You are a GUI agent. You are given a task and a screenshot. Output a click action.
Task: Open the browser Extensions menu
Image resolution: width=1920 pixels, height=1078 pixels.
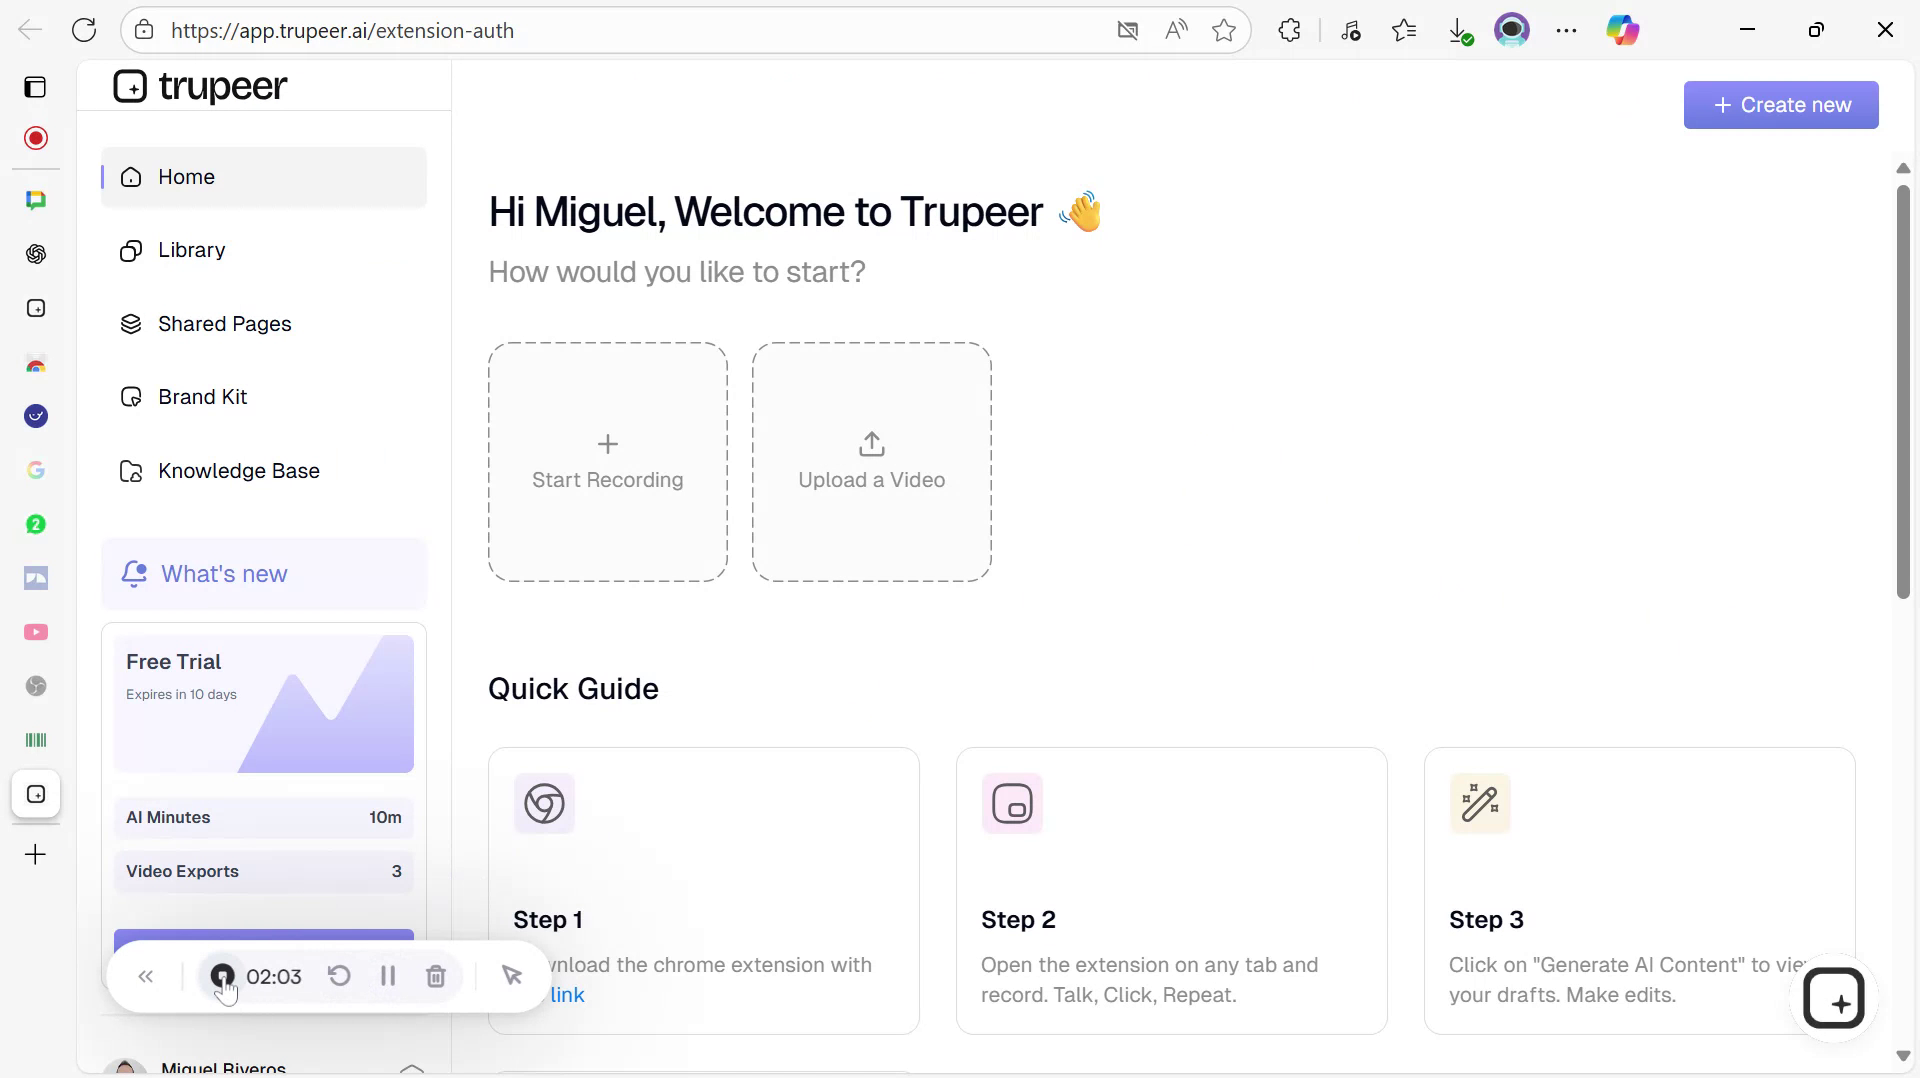1288,30
